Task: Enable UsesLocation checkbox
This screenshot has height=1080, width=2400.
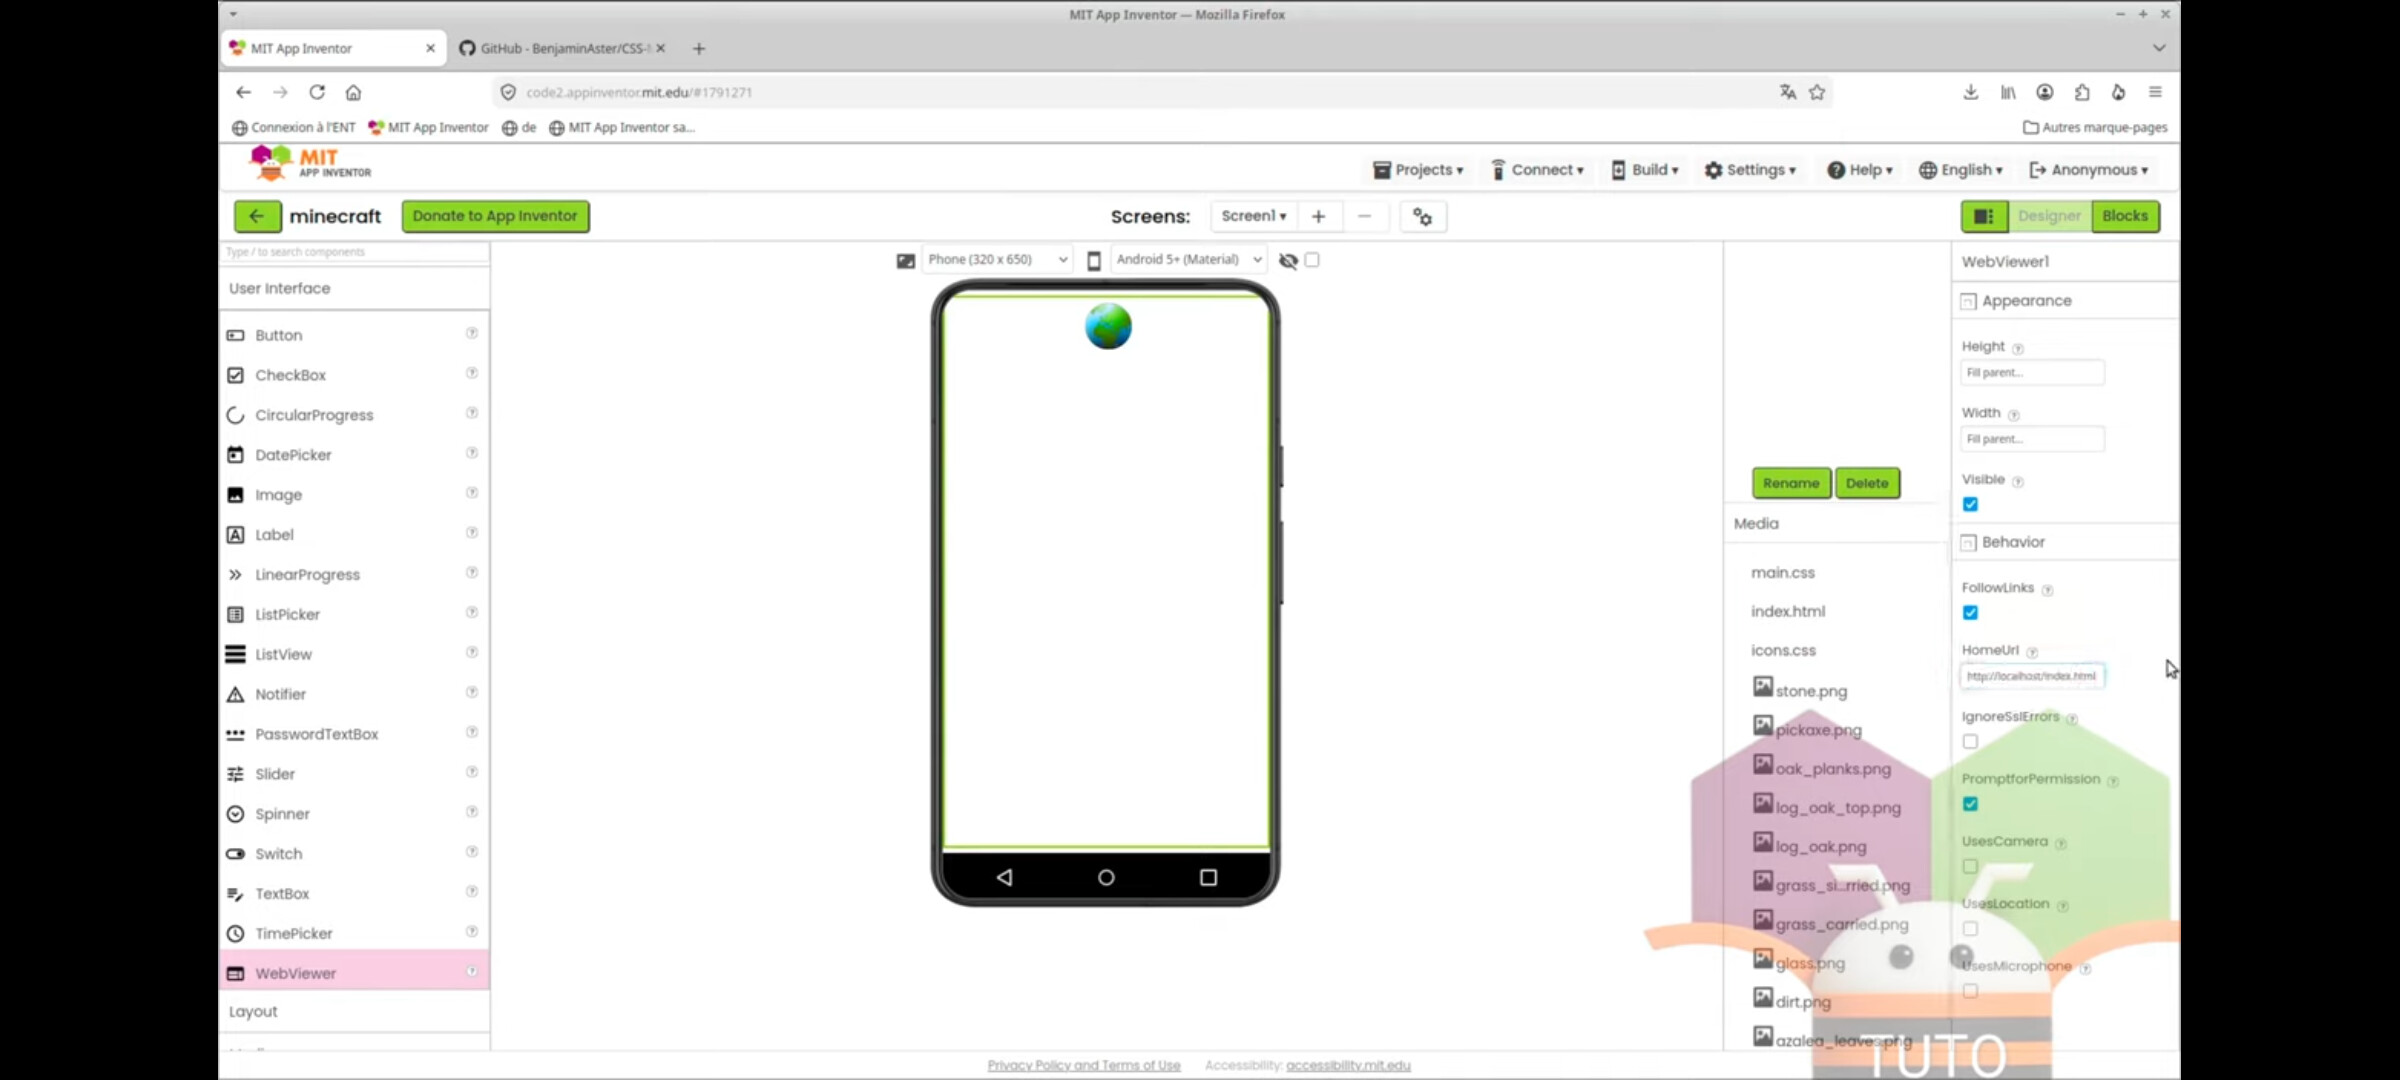Action: coord(1970,928)
